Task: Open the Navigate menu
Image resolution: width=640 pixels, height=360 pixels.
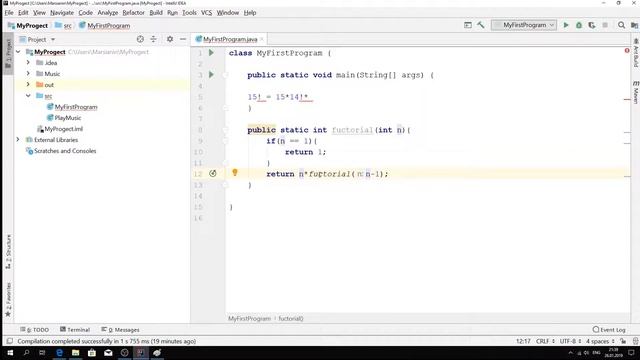Action: pyautogui.click(x=62, y=13)
